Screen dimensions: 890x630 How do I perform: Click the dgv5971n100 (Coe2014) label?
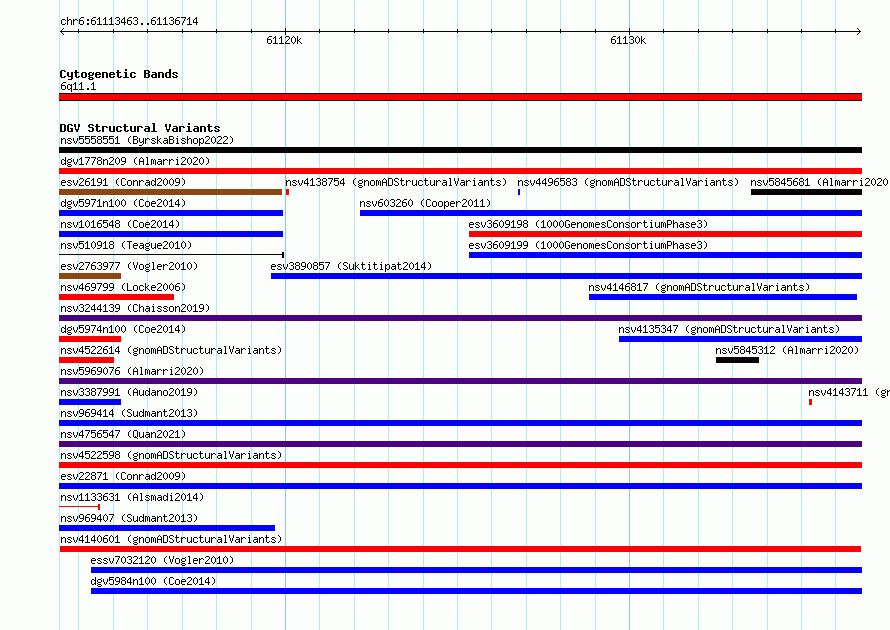click(123, 203)
